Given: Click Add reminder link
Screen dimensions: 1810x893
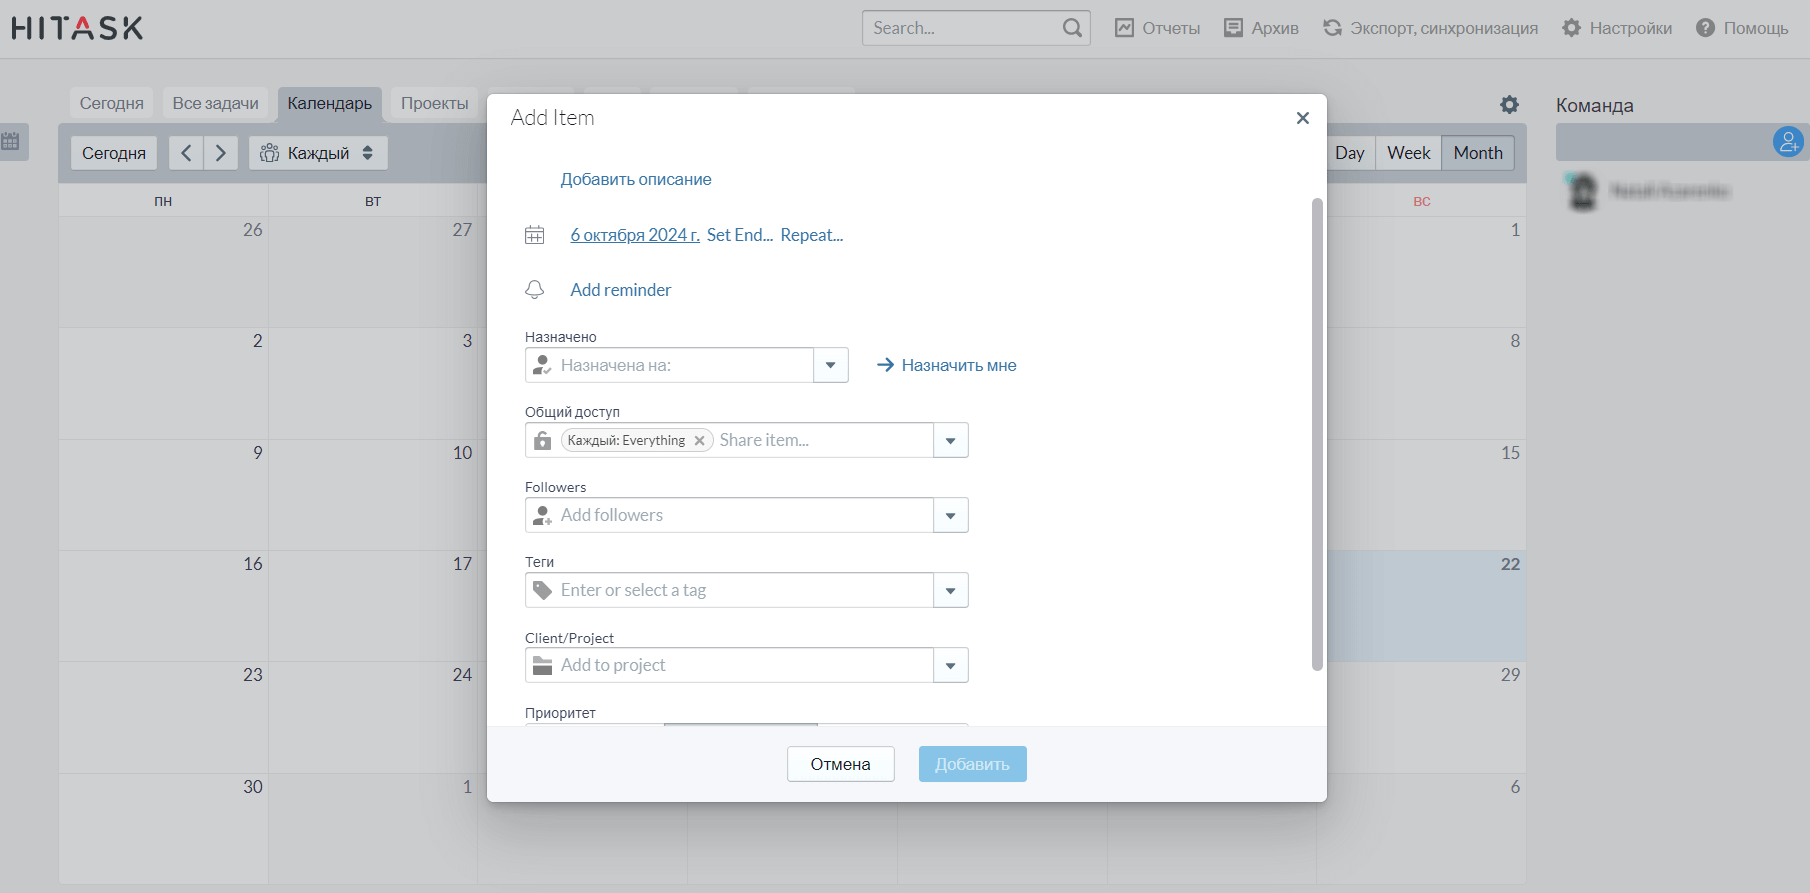Looking at the screenshot, I should coord(621,290).
